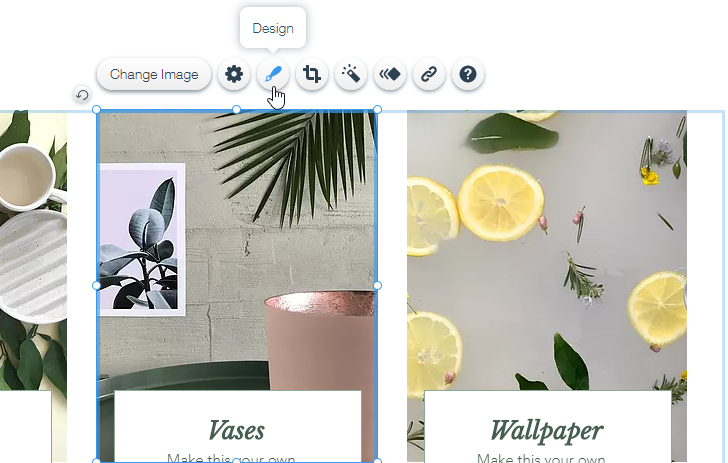This screenshot has height=463, width=728.
Task: Click the right-middle resize handle
Action: (x=377, y=285)
